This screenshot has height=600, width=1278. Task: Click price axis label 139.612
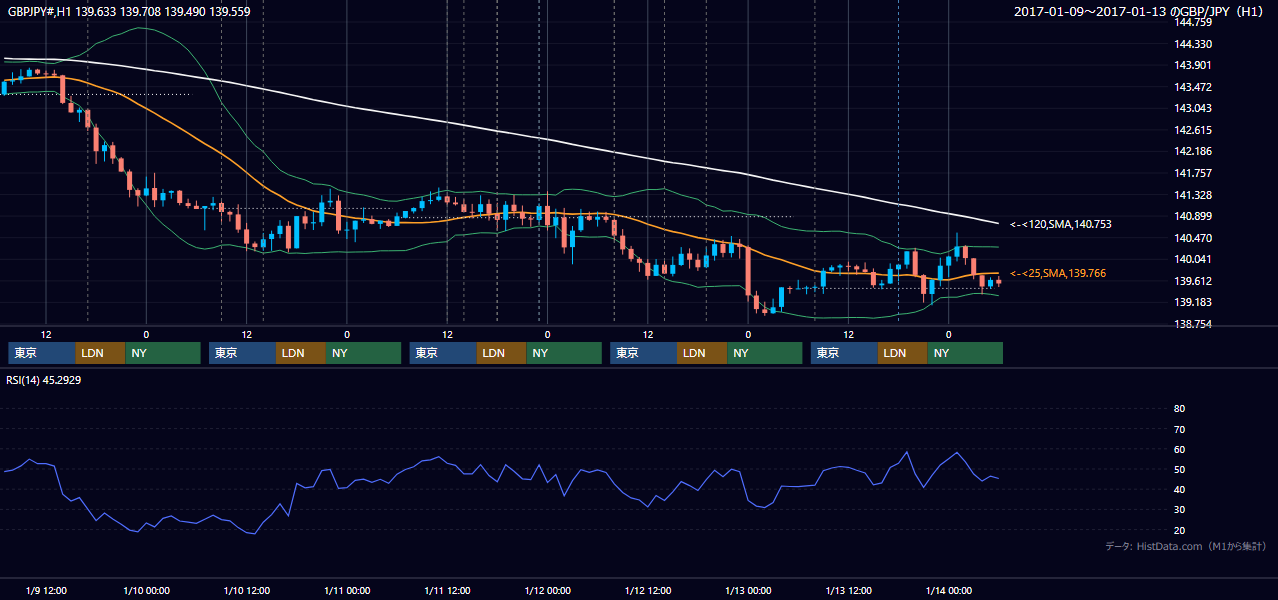1193,281
